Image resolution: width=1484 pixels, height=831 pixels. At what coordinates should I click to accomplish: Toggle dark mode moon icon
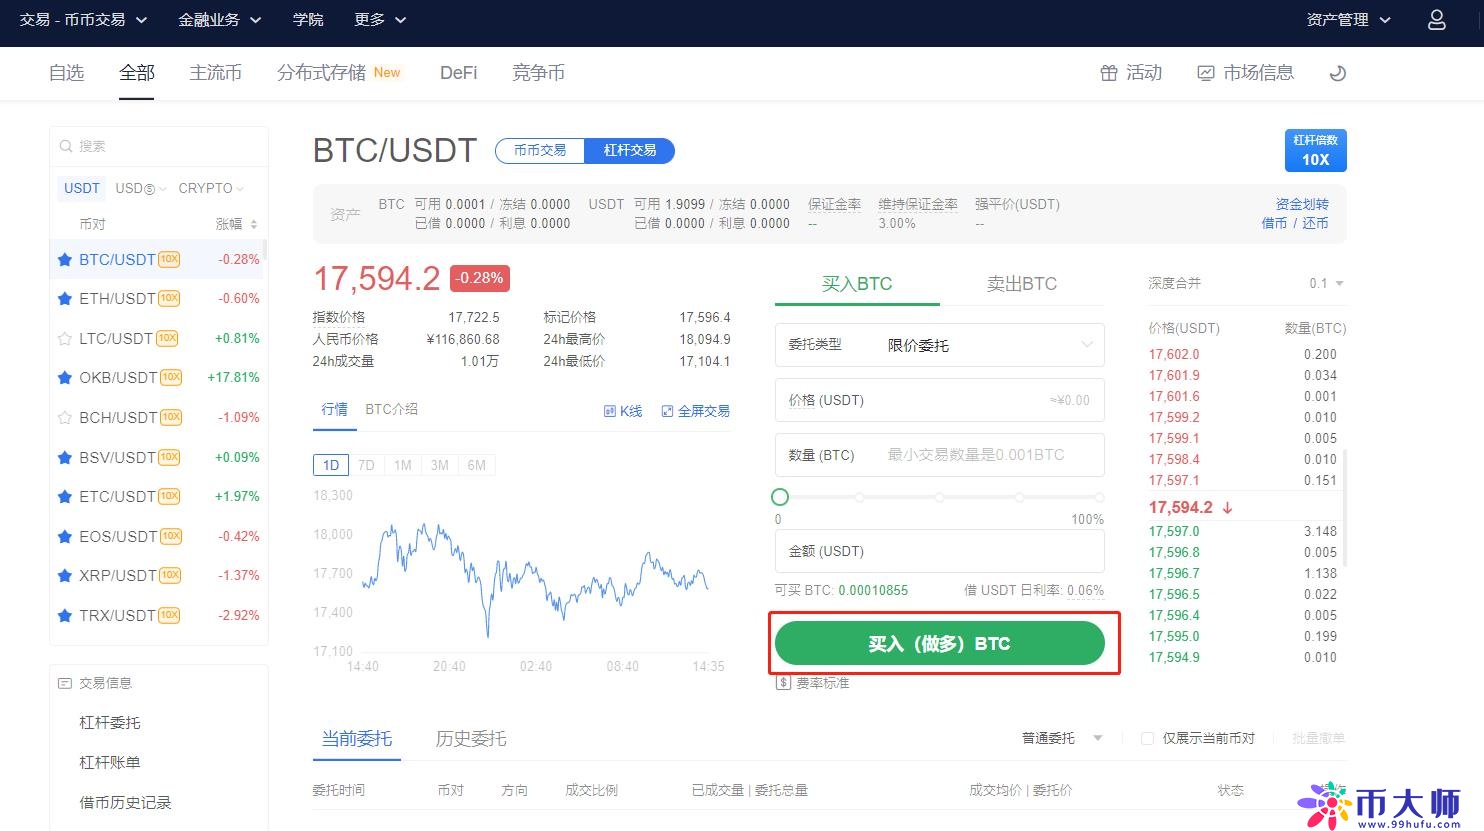tap(1337, 73)
